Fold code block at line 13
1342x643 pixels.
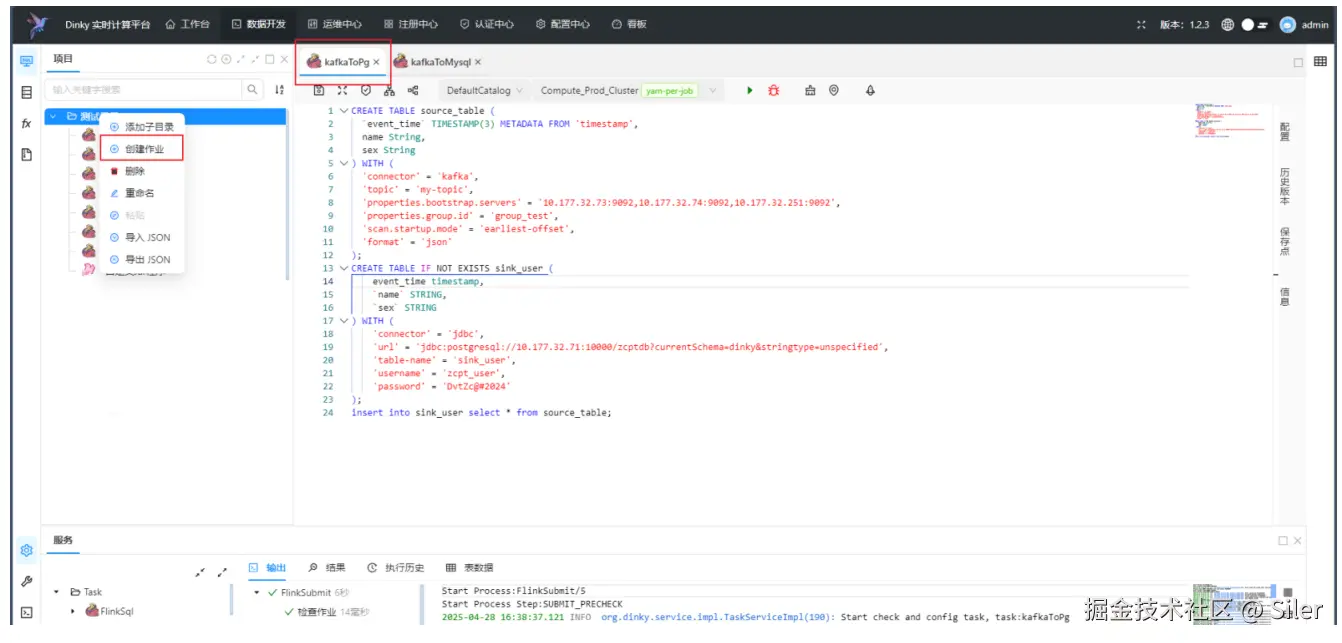pos(344,268)
